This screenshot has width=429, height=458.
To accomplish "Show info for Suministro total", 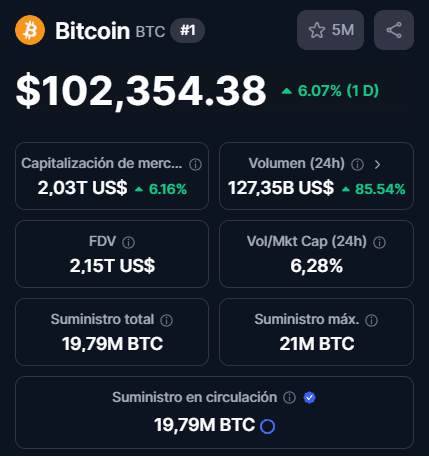I will pyautogui.click(x=166, y=320).
